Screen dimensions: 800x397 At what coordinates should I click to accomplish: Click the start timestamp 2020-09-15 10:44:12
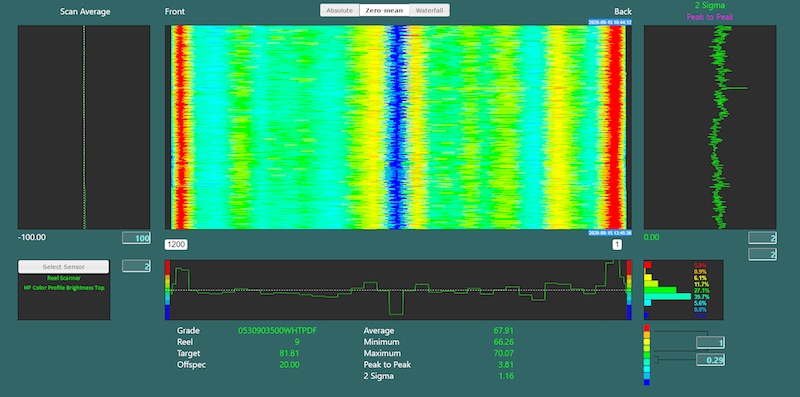pyautogui.click(x=610, y=22)
